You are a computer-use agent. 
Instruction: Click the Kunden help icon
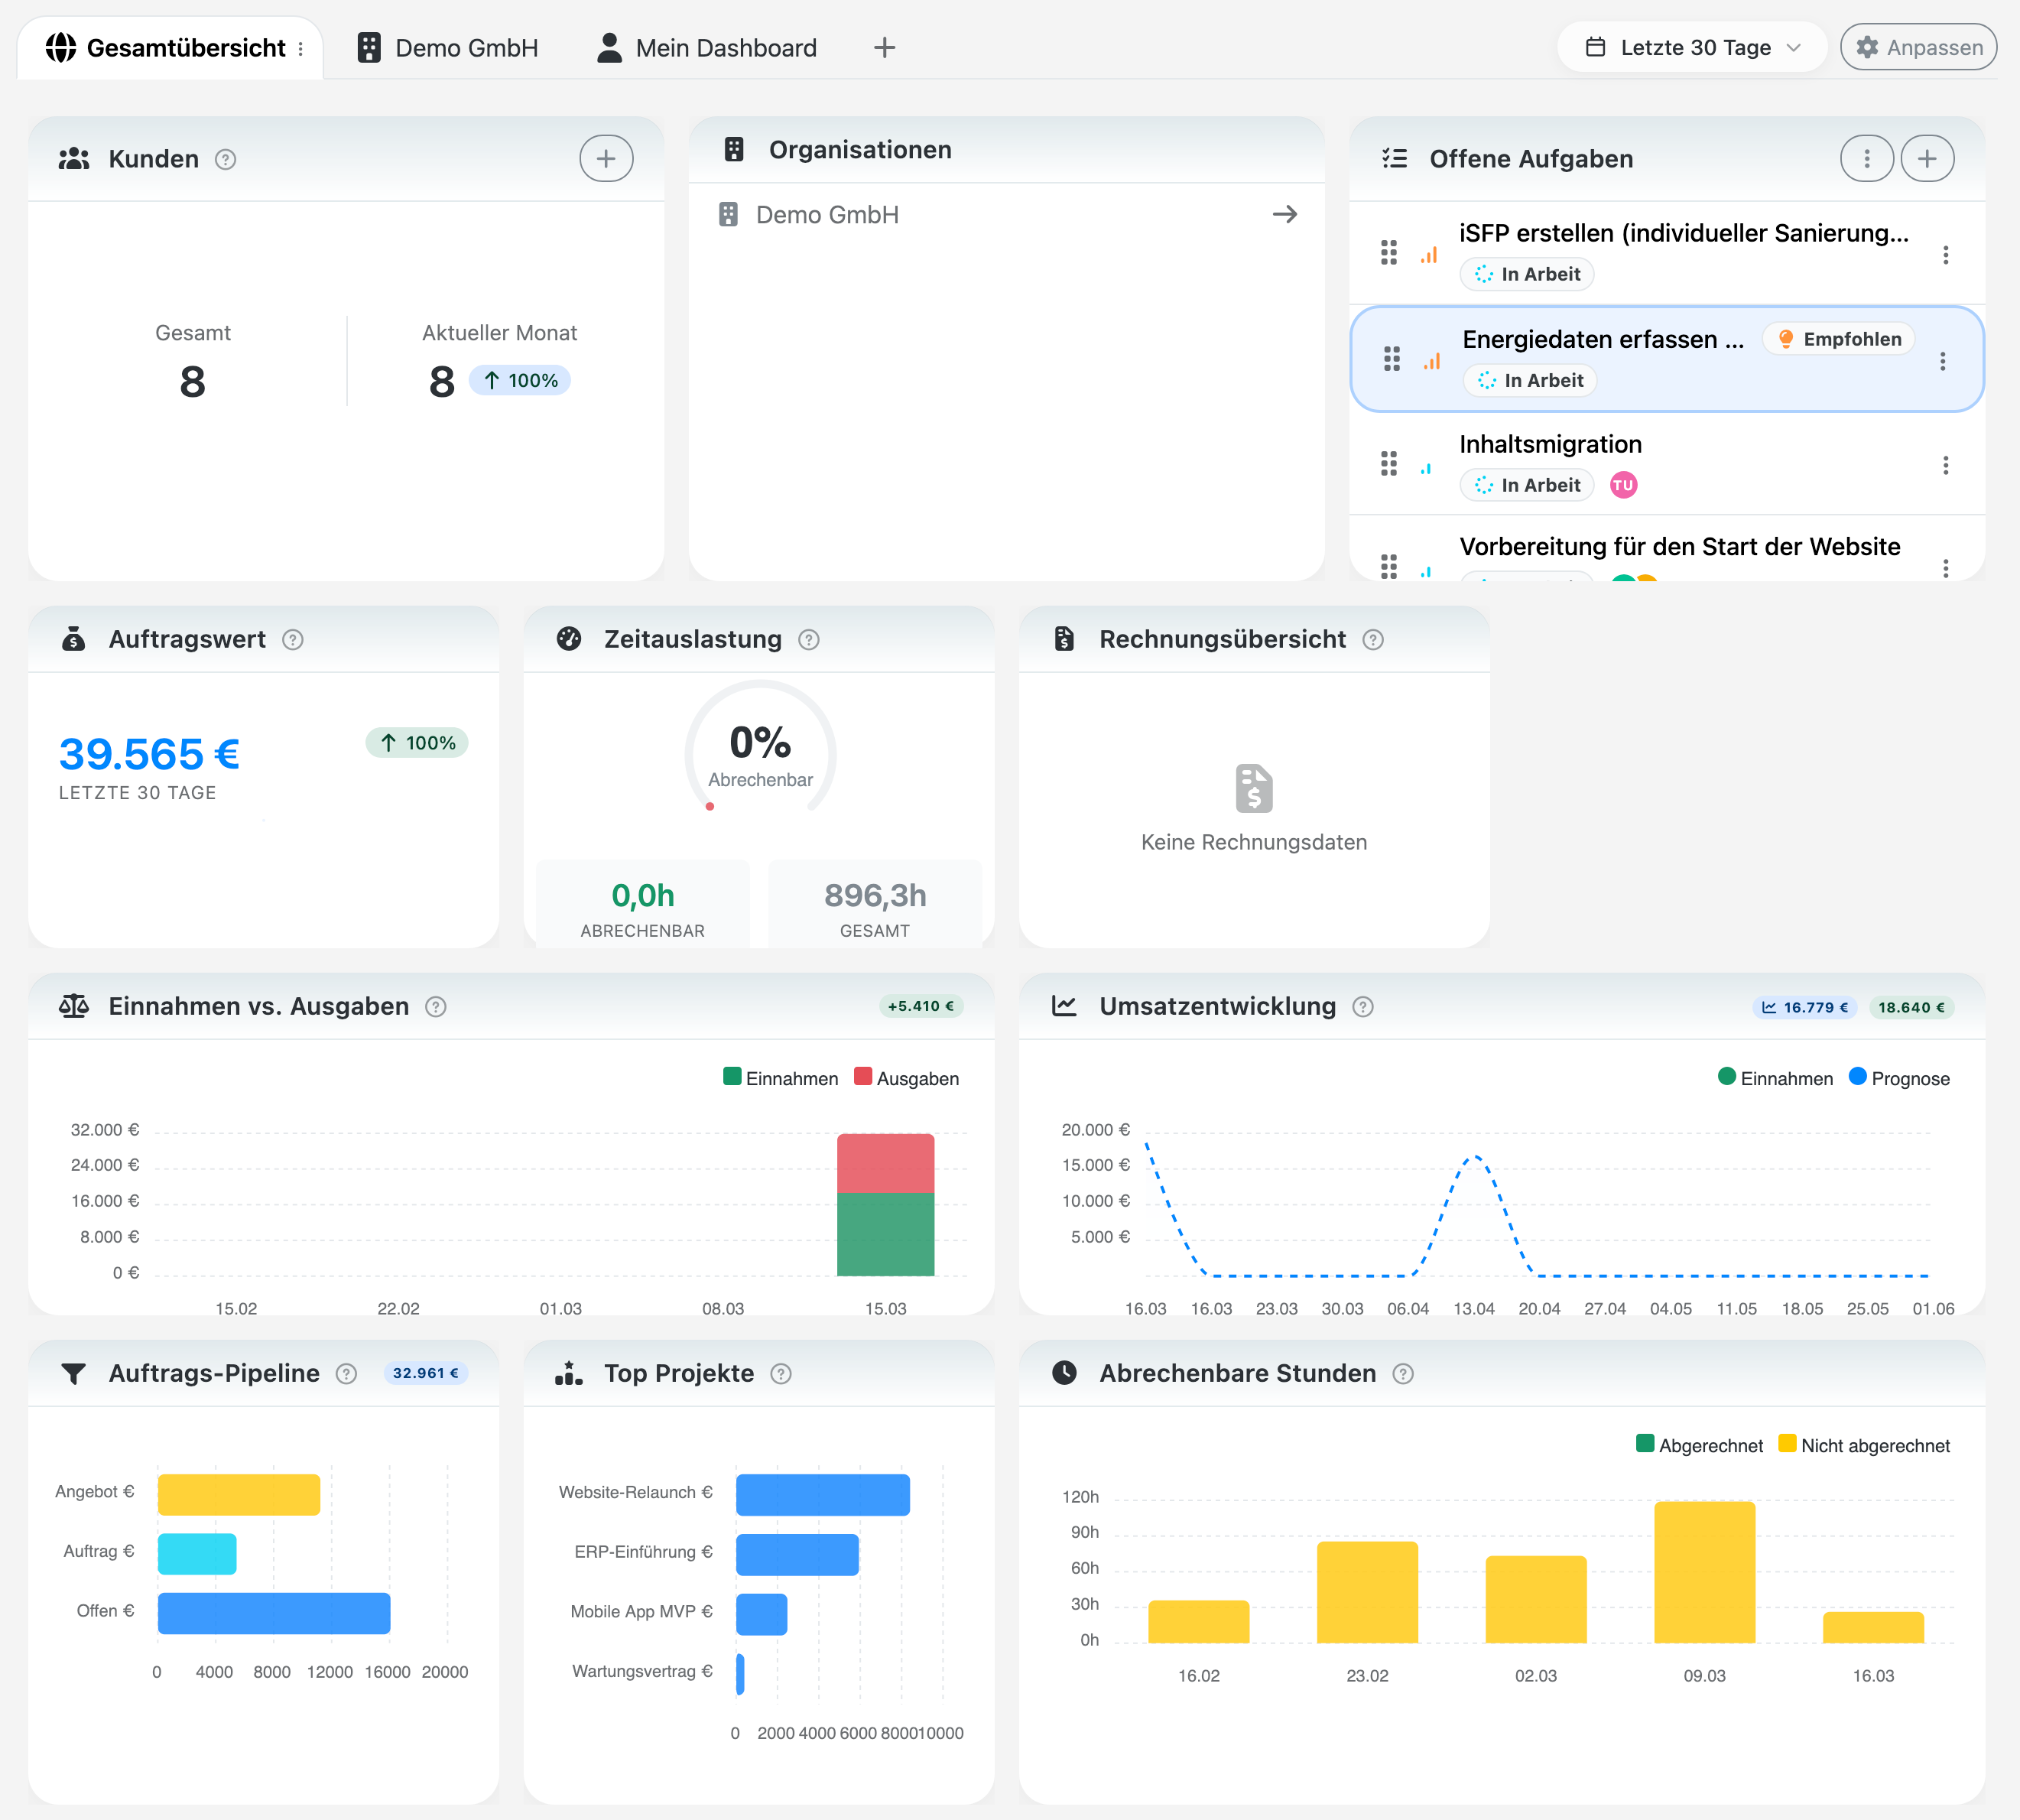[x=226, y=158]
